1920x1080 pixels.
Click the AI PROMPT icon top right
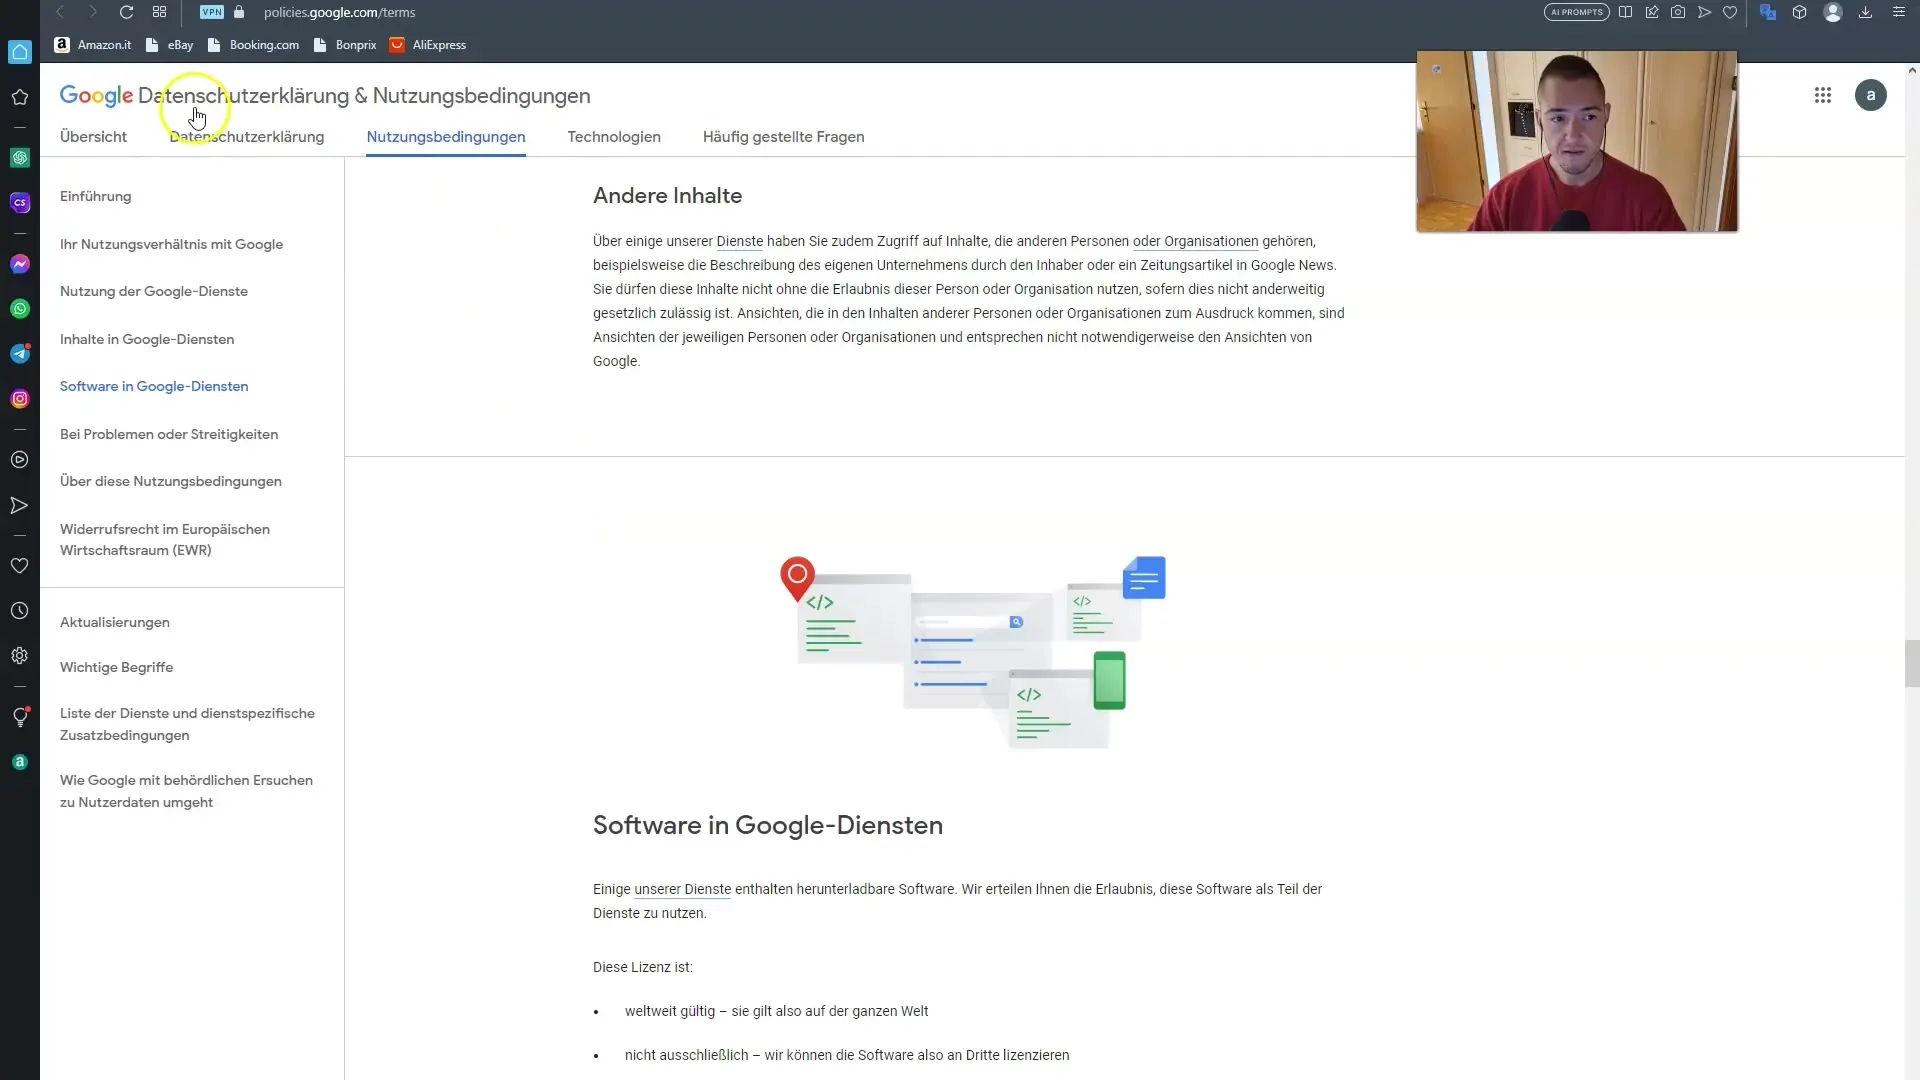[x=1576, y=12]
